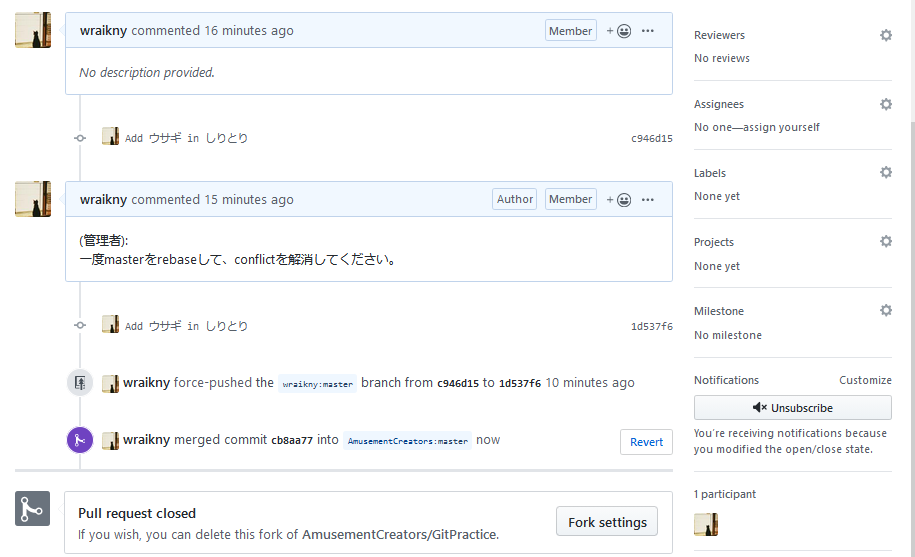Click the purple merged commit icon
The width and height of the screenshot is (915, 557).
coord(80,440)
